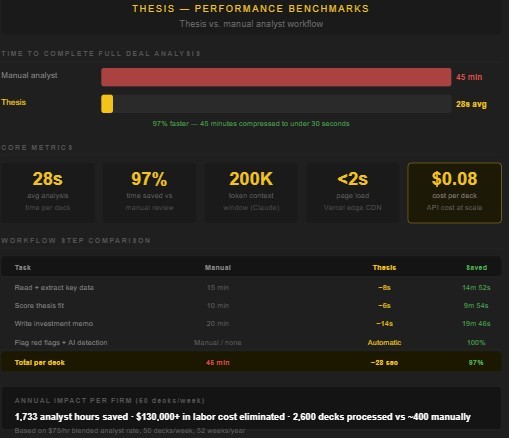This screenshot has width=509, height=438.
Task: Click the Saved column header
Action: coord(476,267)
